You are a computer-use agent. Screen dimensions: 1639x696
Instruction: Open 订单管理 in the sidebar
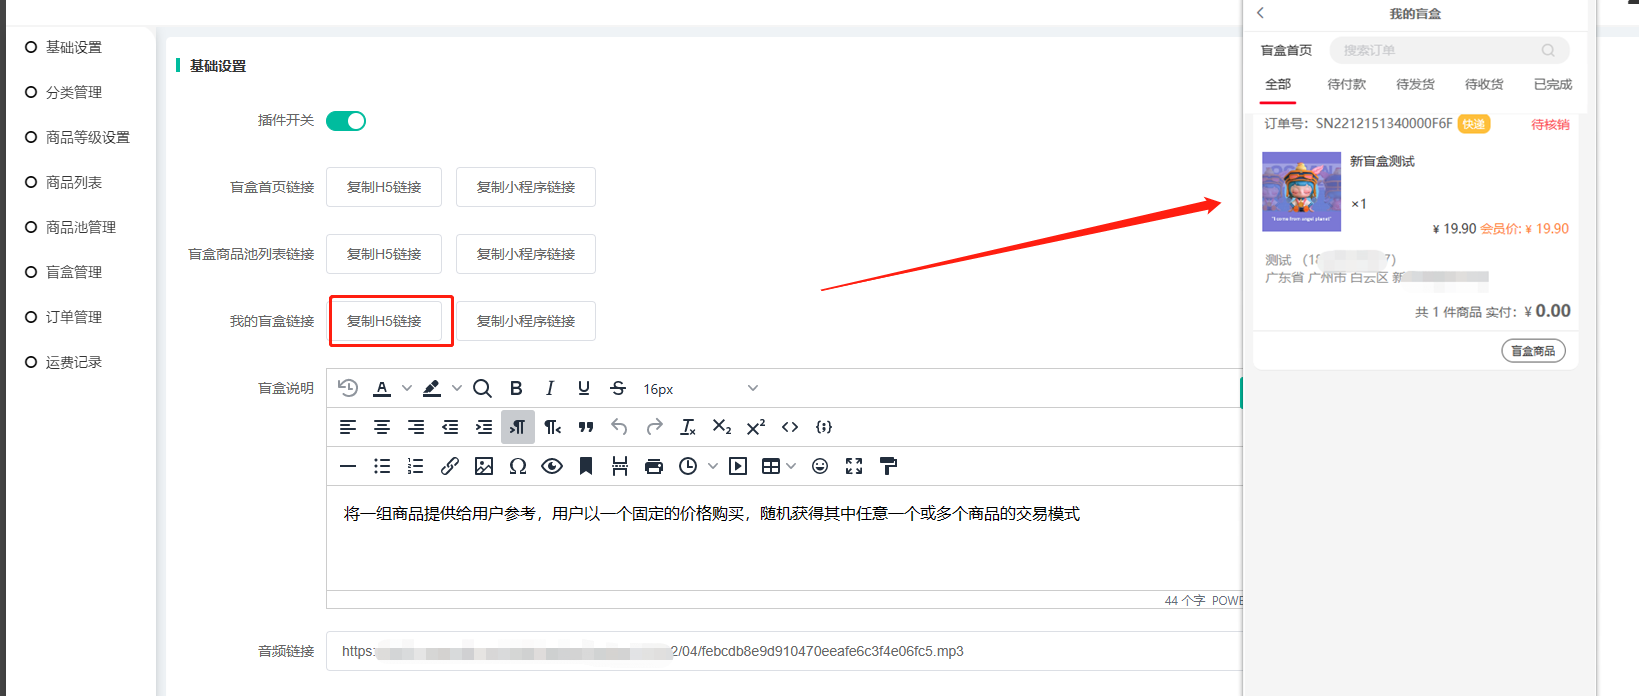click(x=74, y=317)
